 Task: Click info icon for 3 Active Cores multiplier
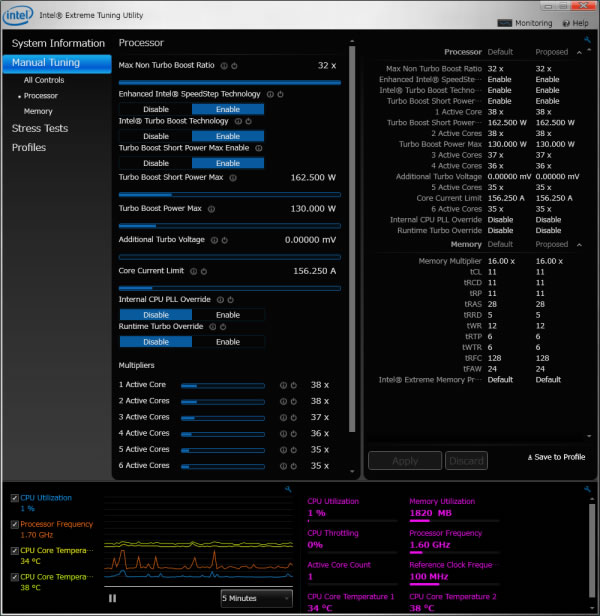tap(283, 418)
